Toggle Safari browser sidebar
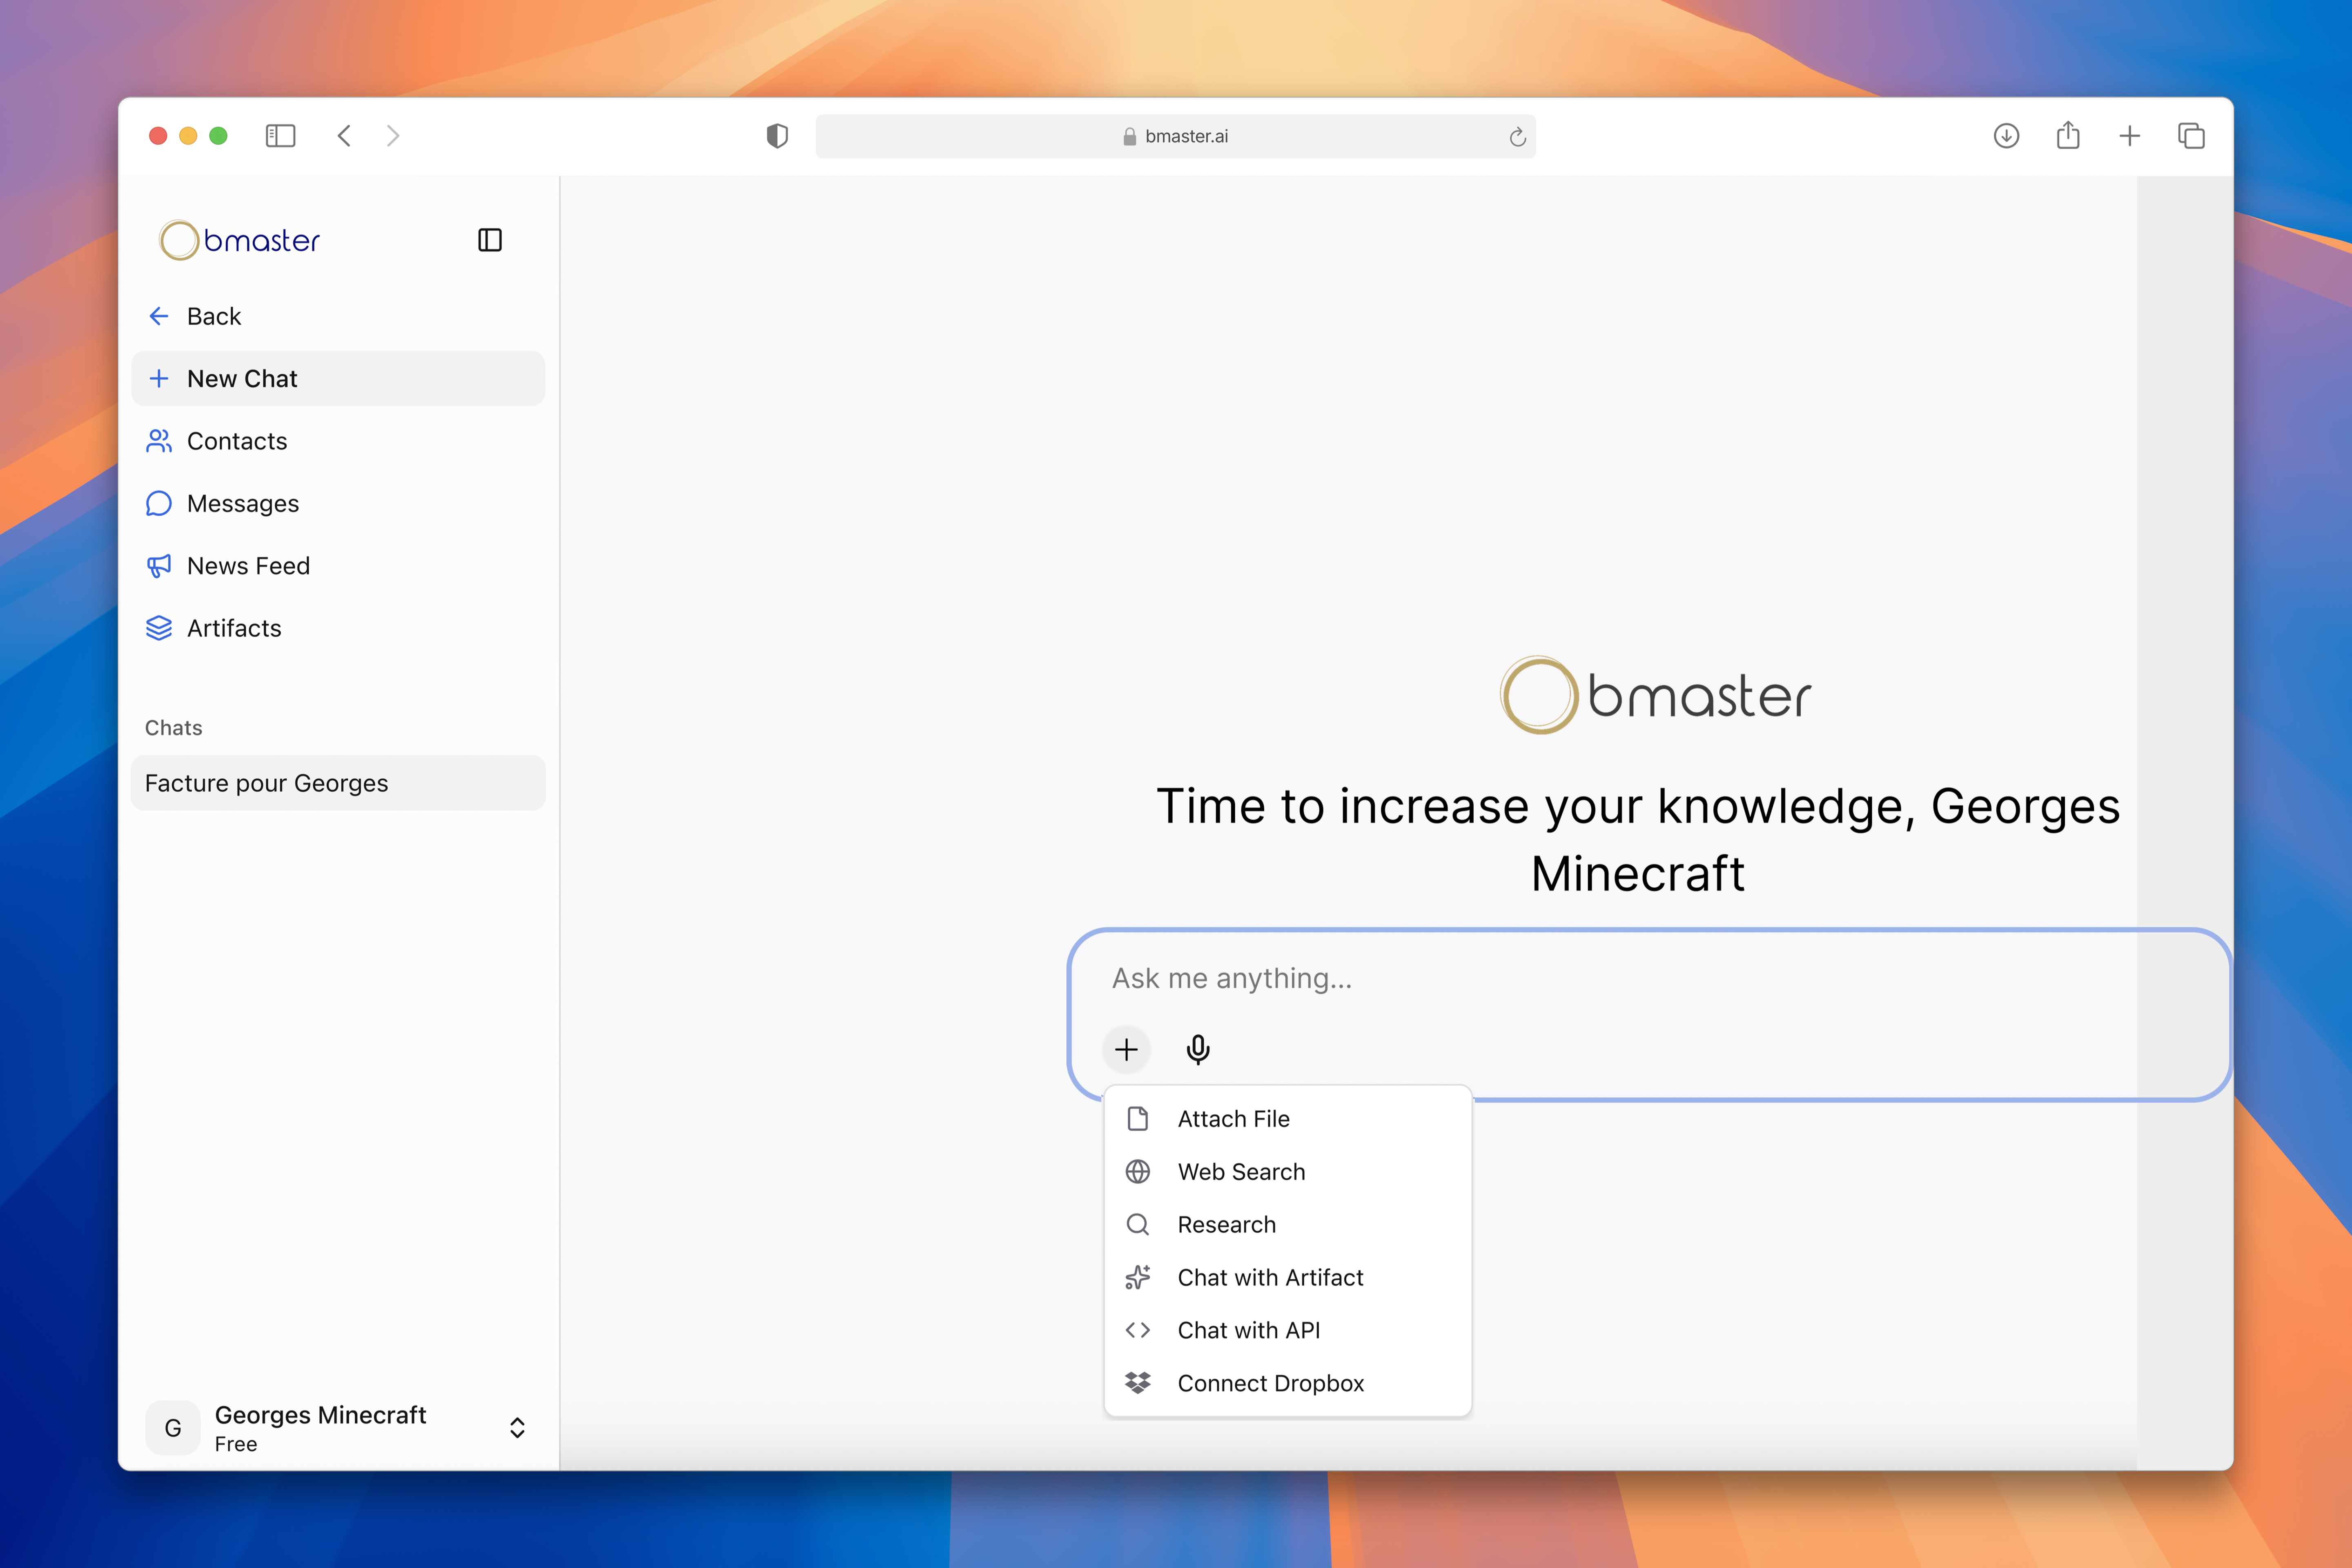The image size is (2352, 1568). pos(280,136)
